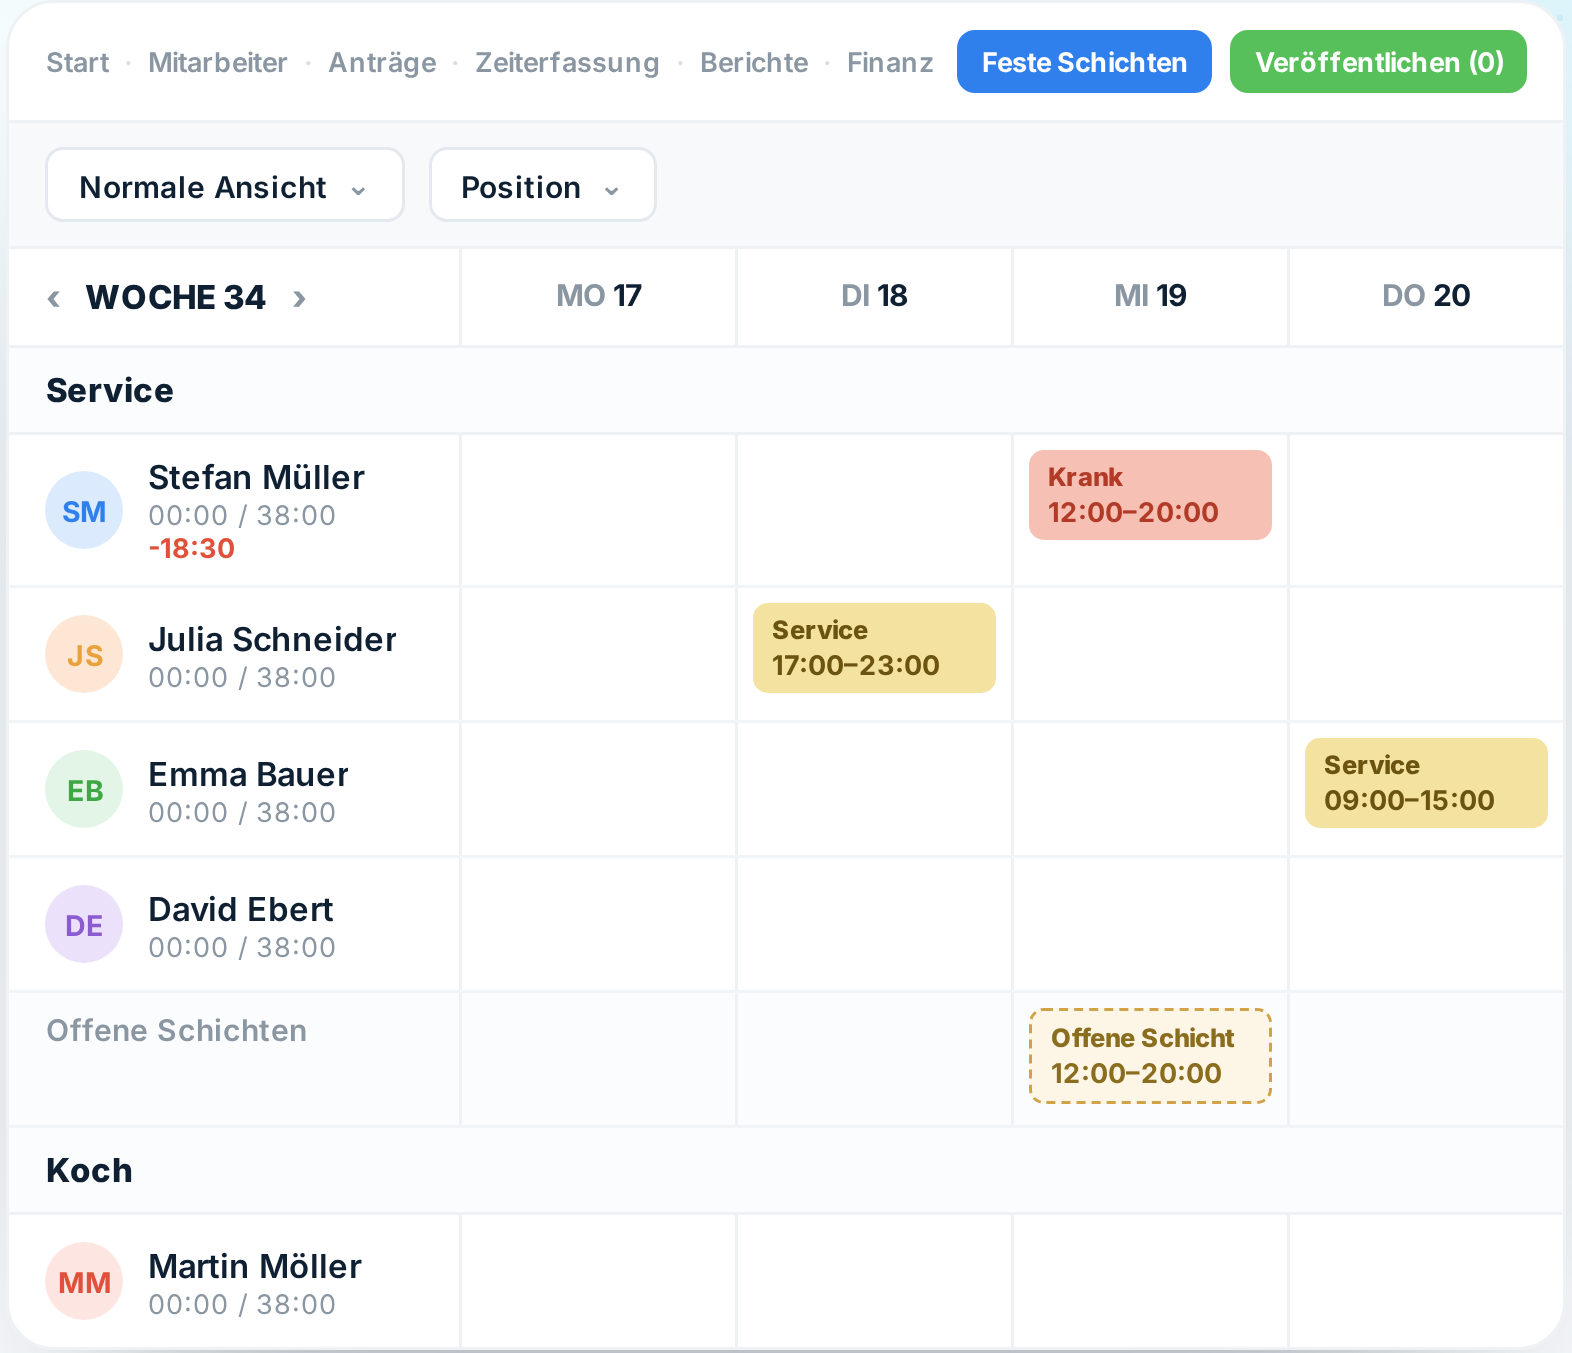Click the Feste Schichten button
The height and width of the screenshot is (1353, 1572).
[x=1084, y=62]
